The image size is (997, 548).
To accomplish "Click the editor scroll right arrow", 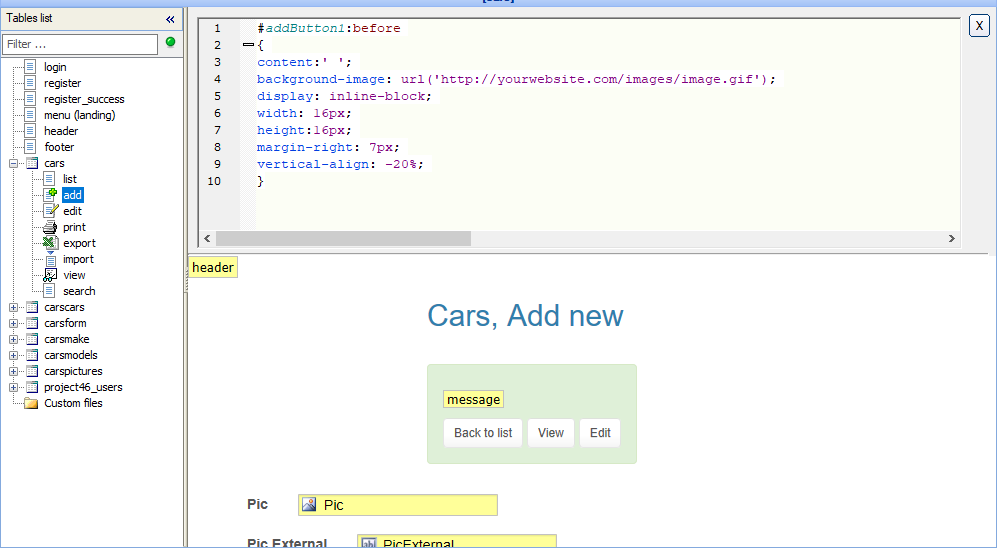I will coord(951,238).
